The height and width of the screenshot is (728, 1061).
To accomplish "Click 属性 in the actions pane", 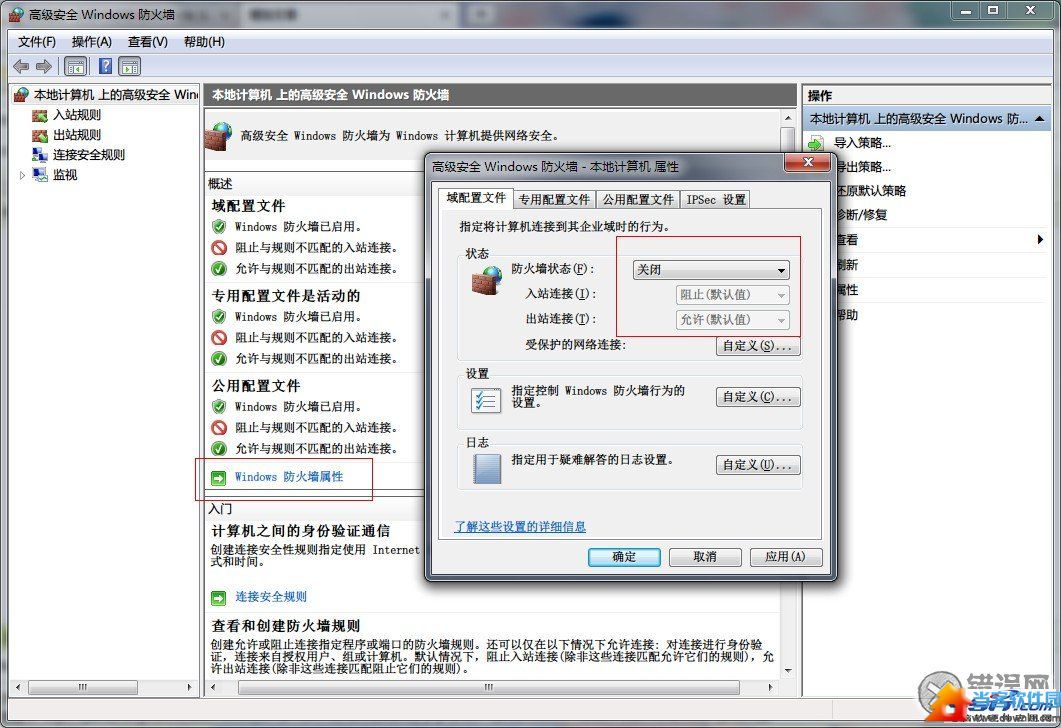I will pos(847,290).
